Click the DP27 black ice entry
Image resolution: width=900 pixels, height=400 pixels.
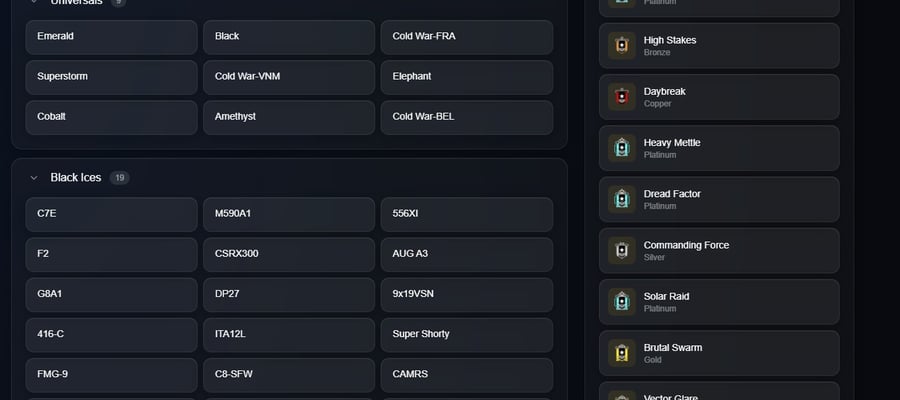[x=289, y=295]
